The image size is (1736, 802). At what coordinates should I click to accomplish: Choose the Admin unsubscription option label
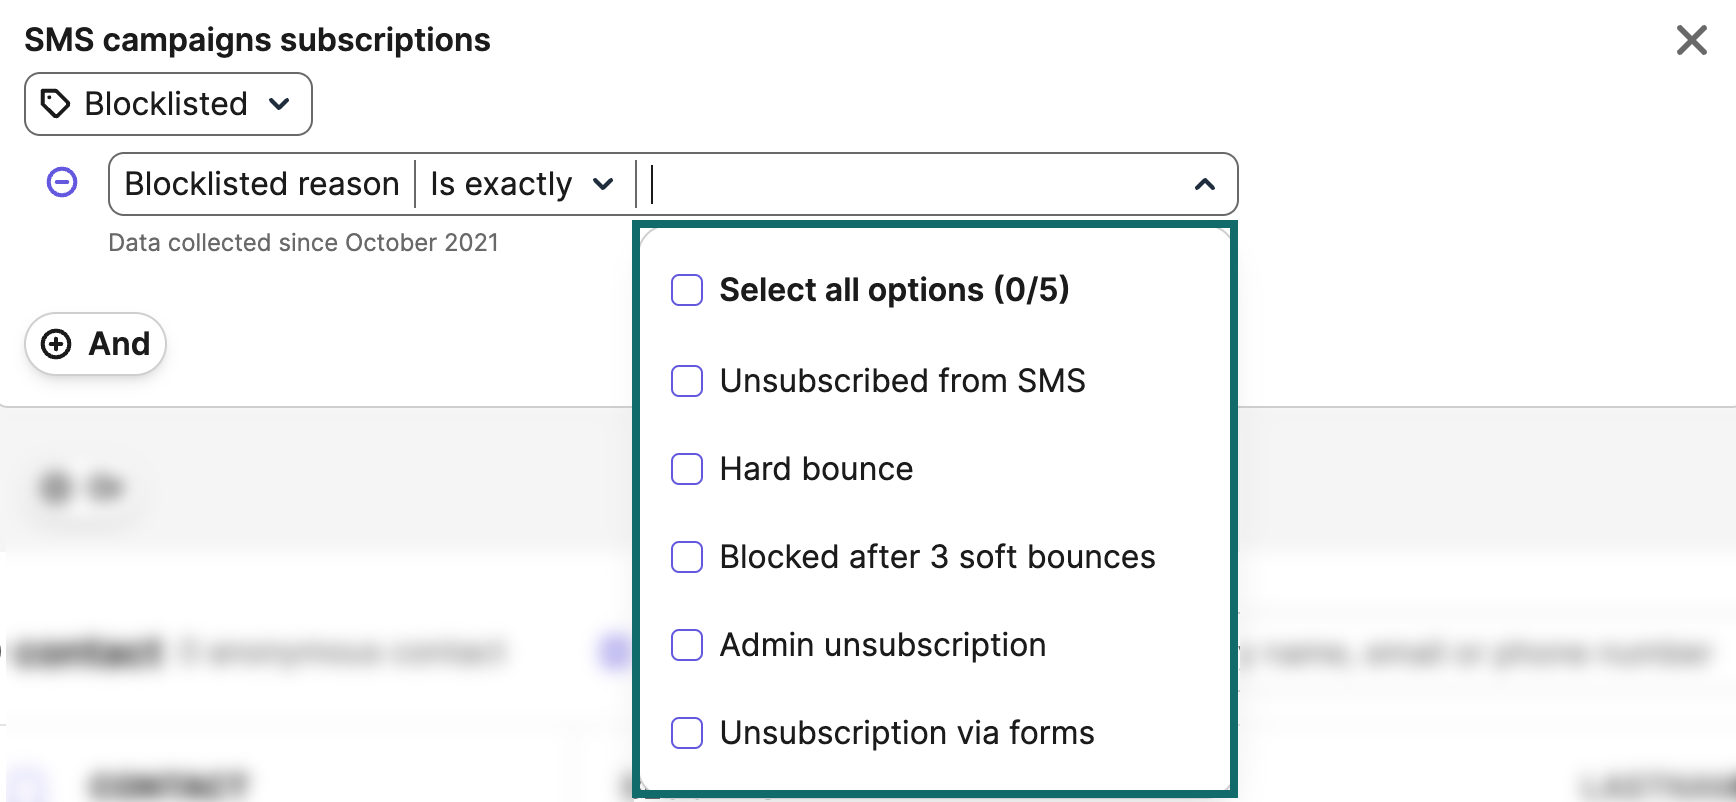click(x=882, y=645)
